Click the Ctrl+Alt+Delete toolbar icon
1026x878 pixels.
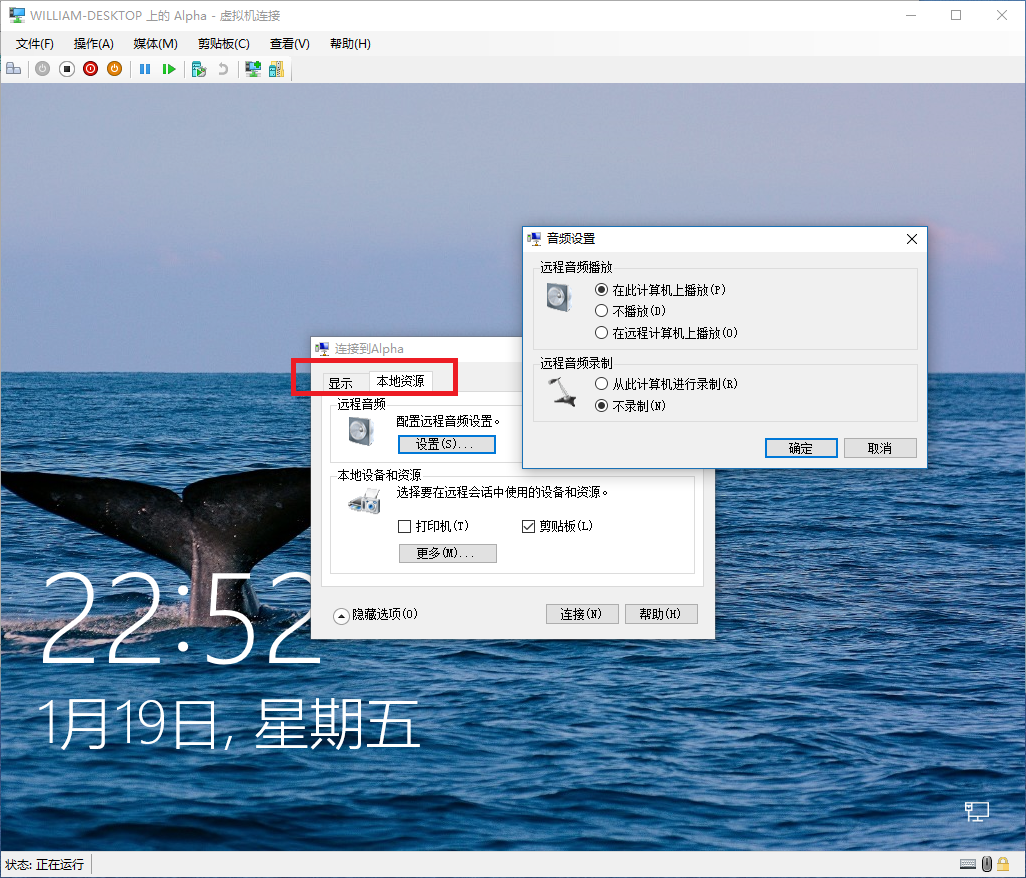click(x=13, y=68)
